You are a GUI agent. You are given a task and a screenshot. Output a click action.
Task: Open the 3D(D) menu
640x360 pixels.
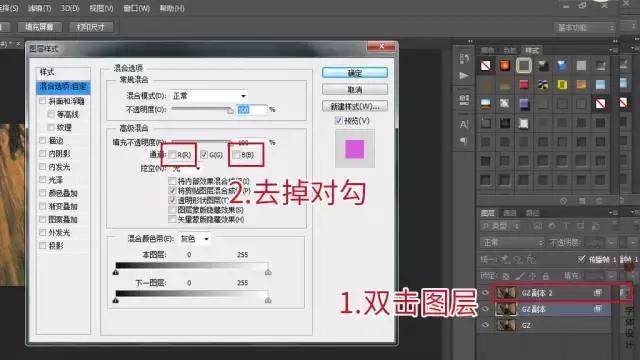coord(69,8)
